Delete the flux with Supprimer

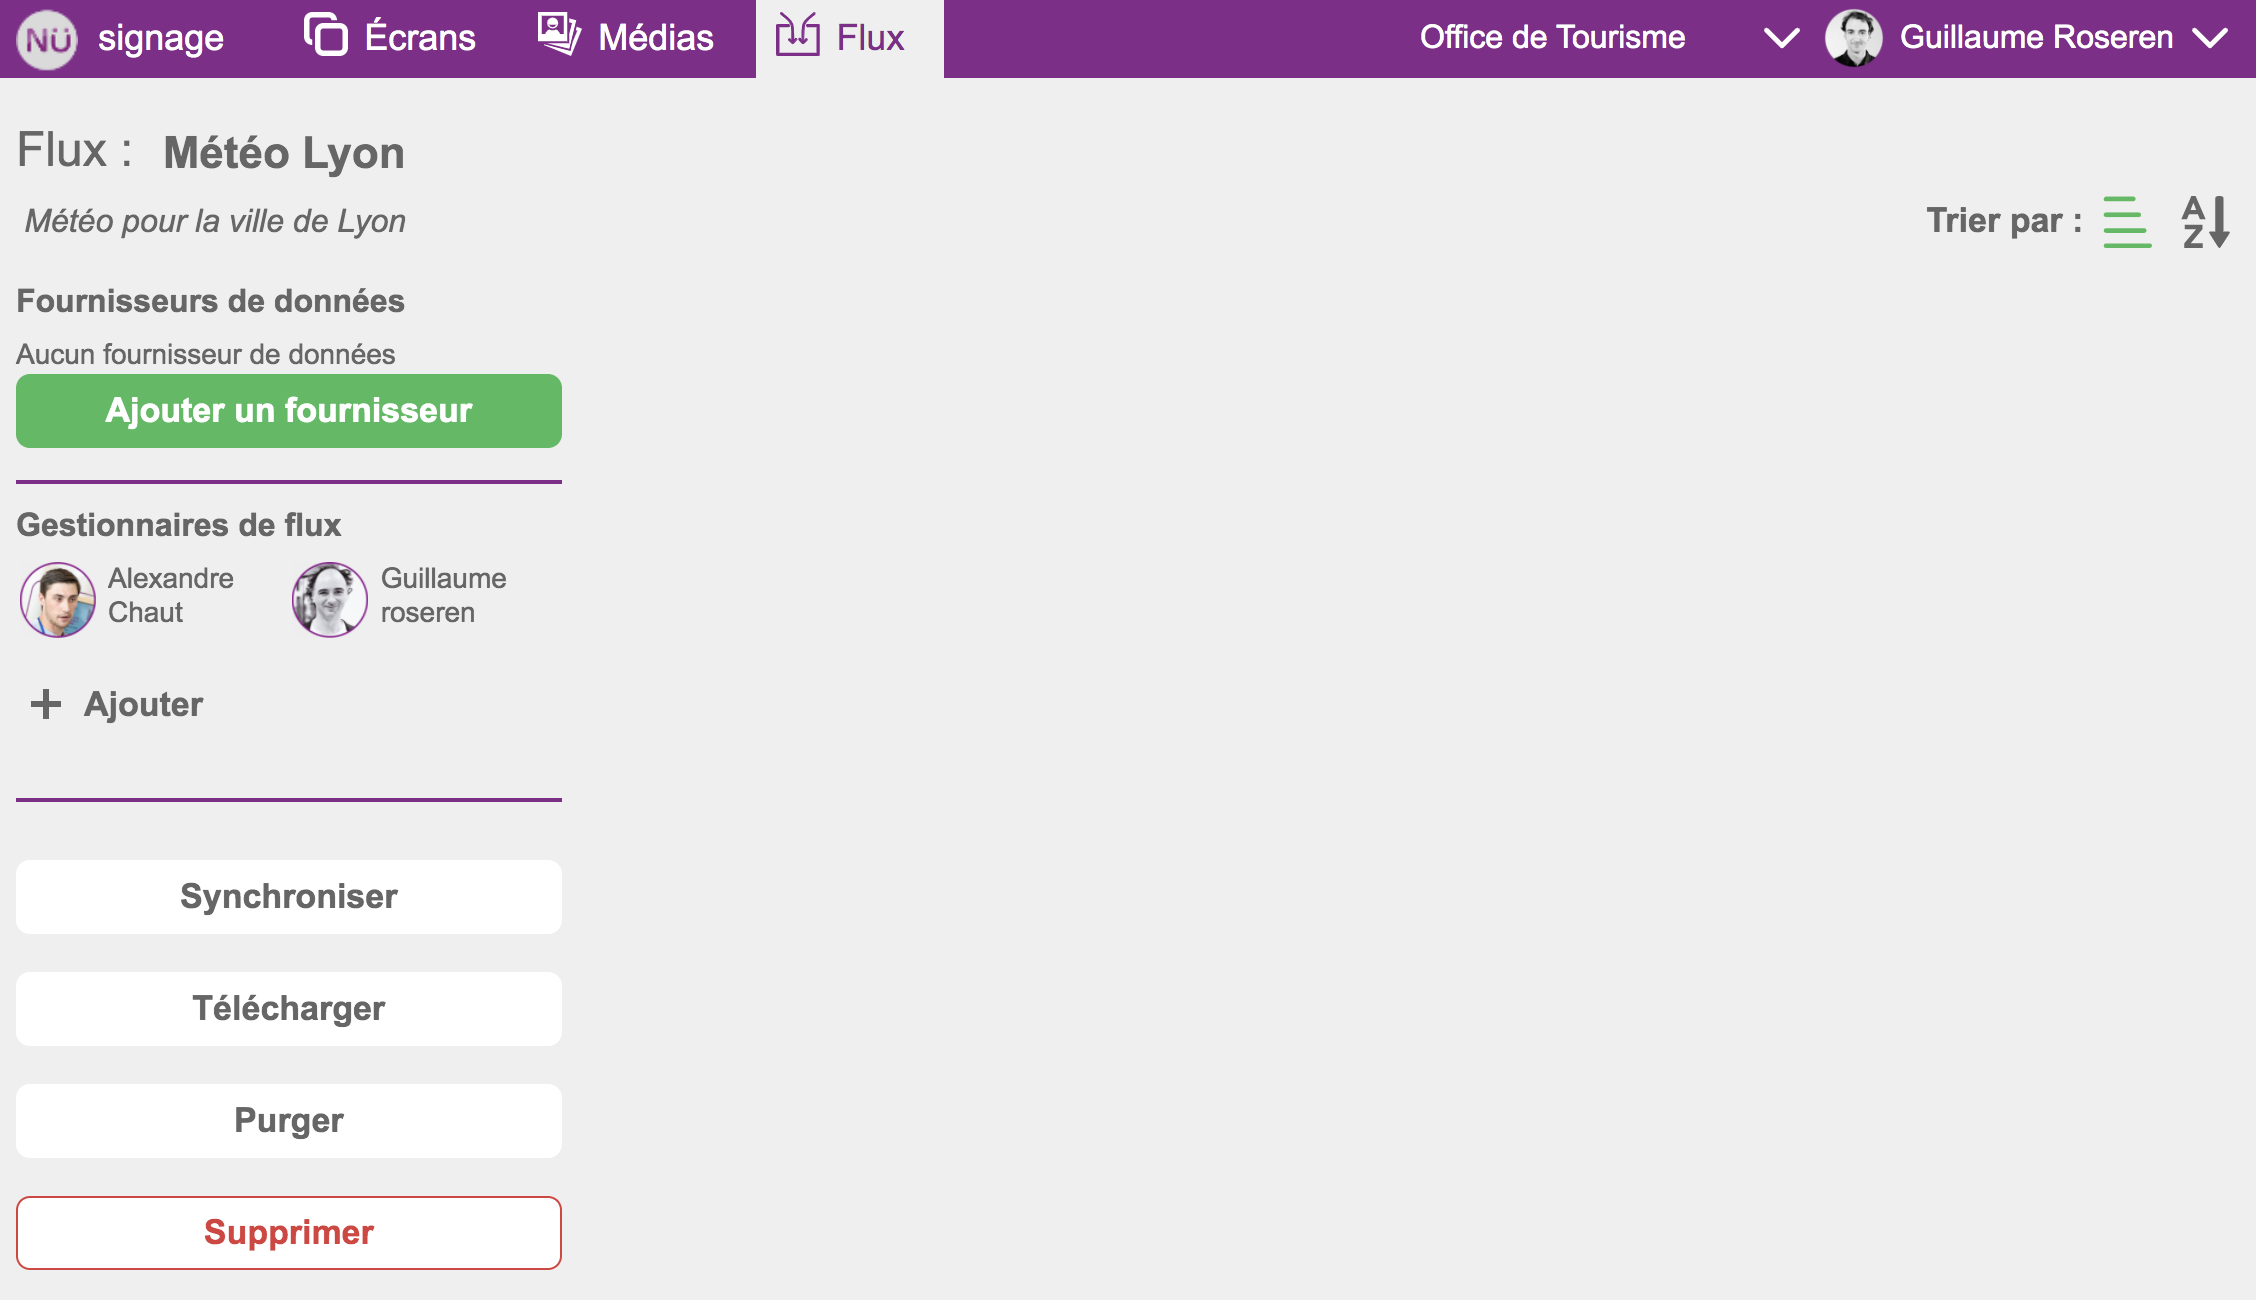[288, 1232]
